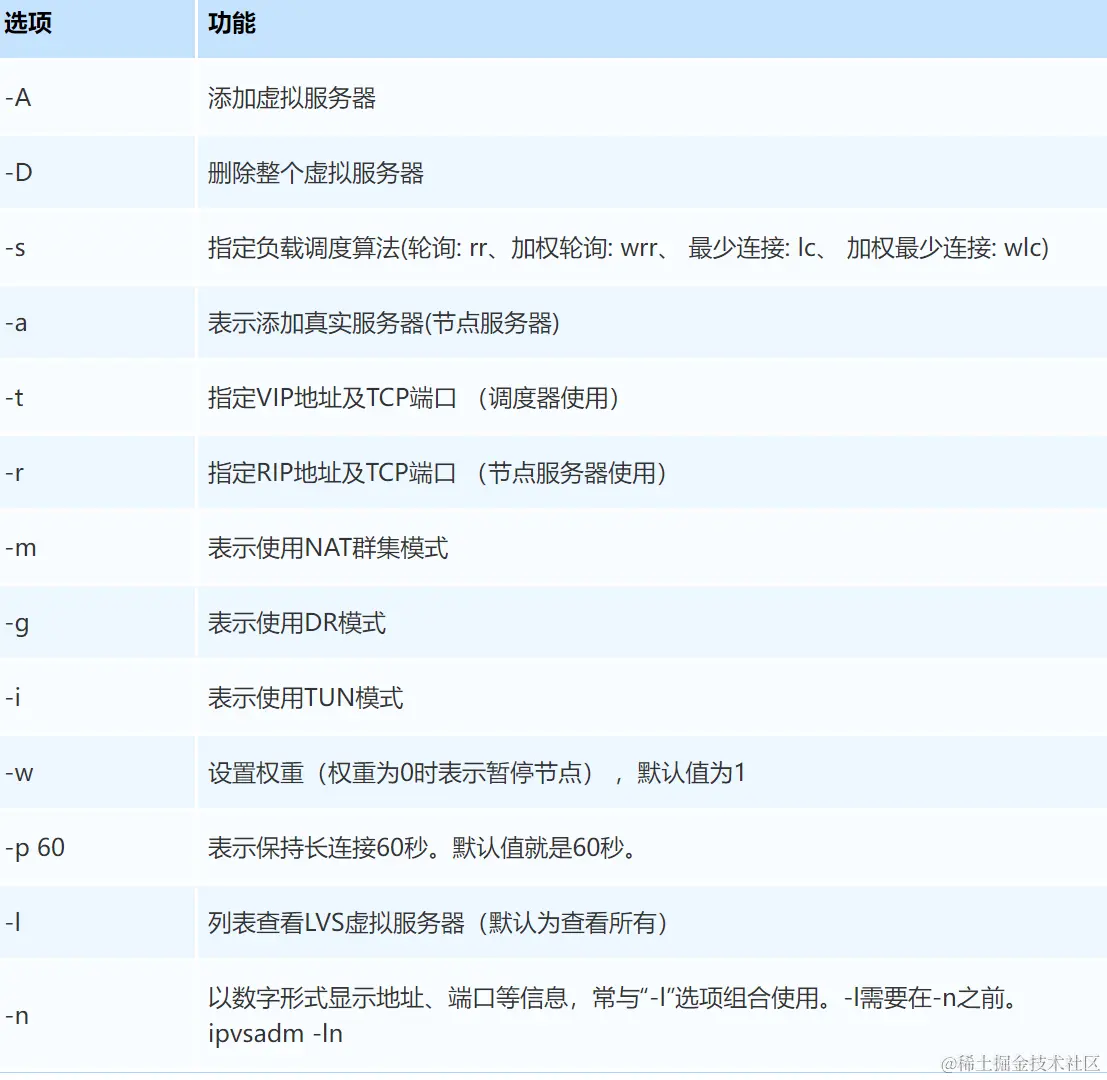Click the -w weight option cell

20,772
